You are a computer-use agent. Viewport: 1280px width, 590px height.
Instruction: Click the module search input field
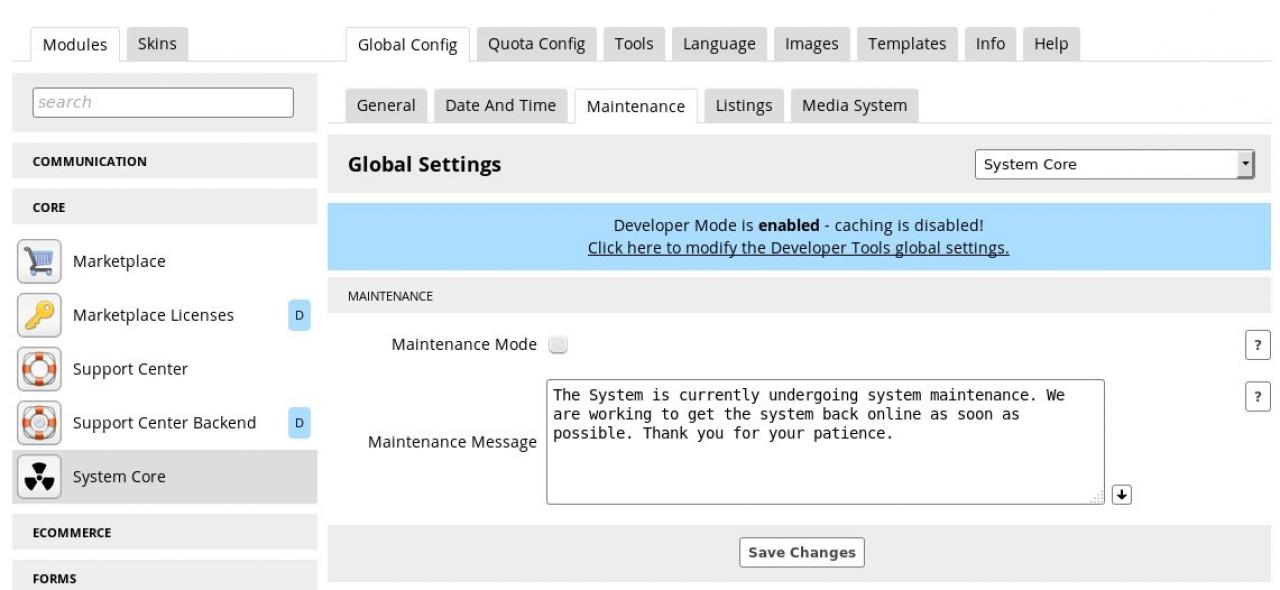(x=164, y=102)
